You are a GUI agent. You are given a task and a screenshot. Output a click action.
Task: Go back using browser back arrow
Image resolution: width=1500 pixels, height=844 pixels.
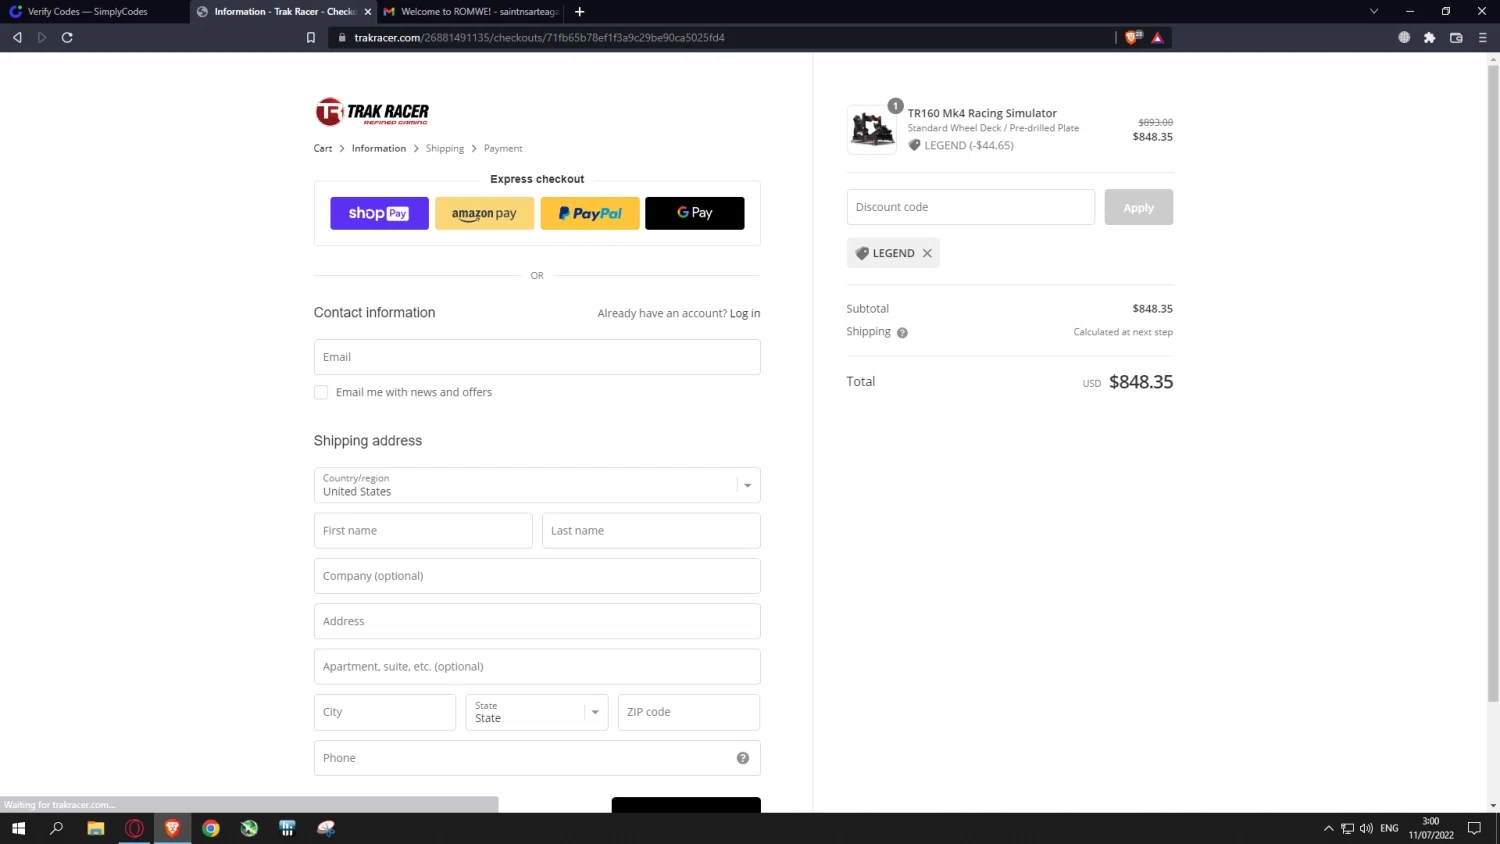coord(17,38)
